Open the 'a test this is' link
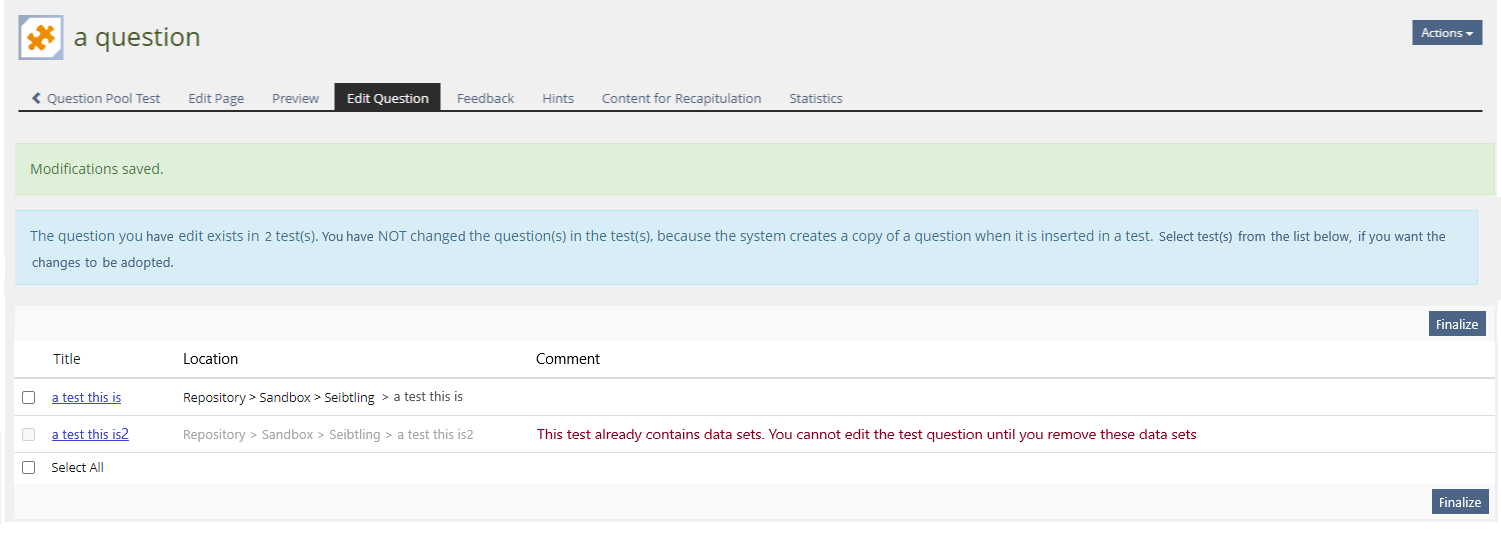 coord(86,397)
